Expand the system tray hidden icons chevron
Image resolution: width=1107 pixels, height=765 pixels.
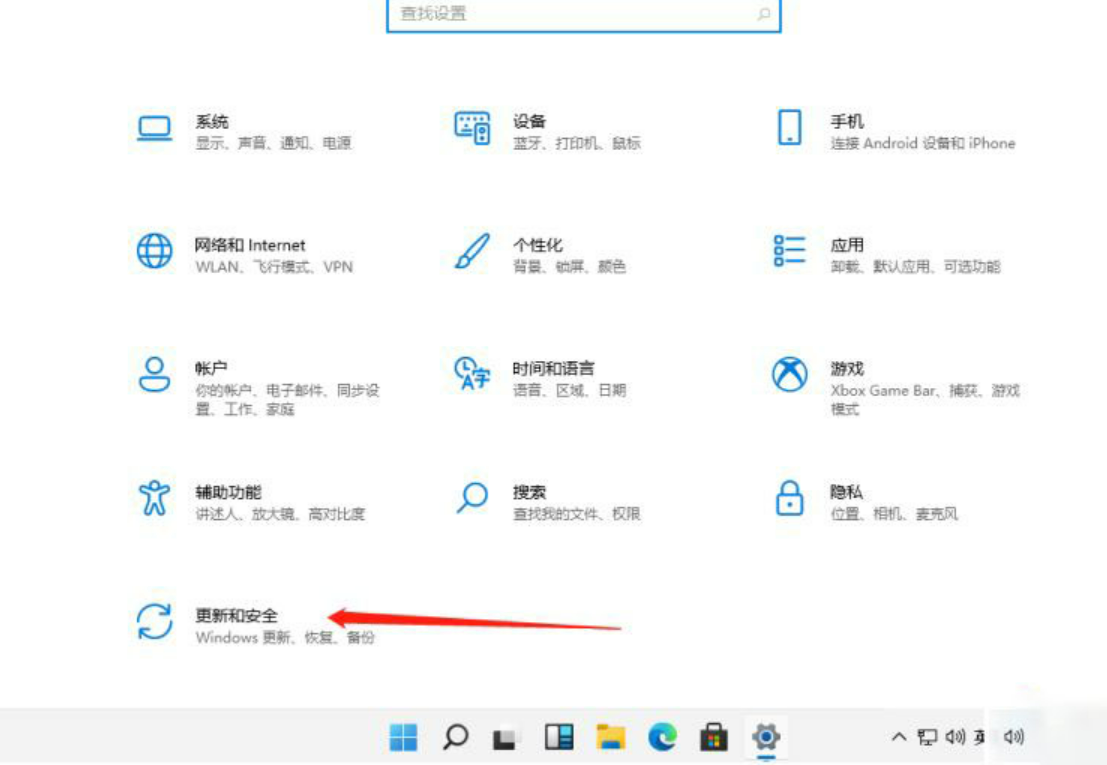point(898,738)
